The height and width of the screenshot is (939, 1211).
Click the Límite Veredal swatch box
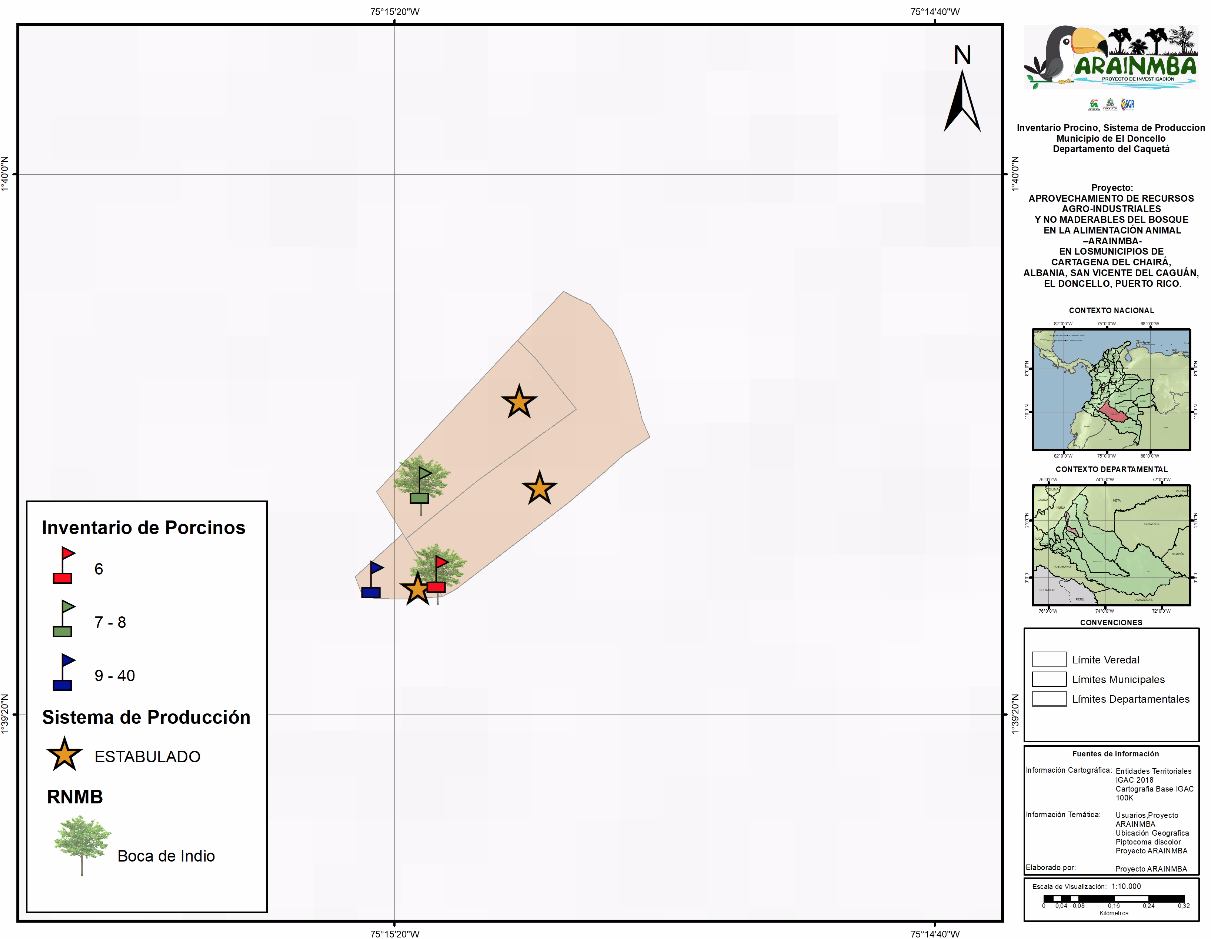coord(1049,659)
